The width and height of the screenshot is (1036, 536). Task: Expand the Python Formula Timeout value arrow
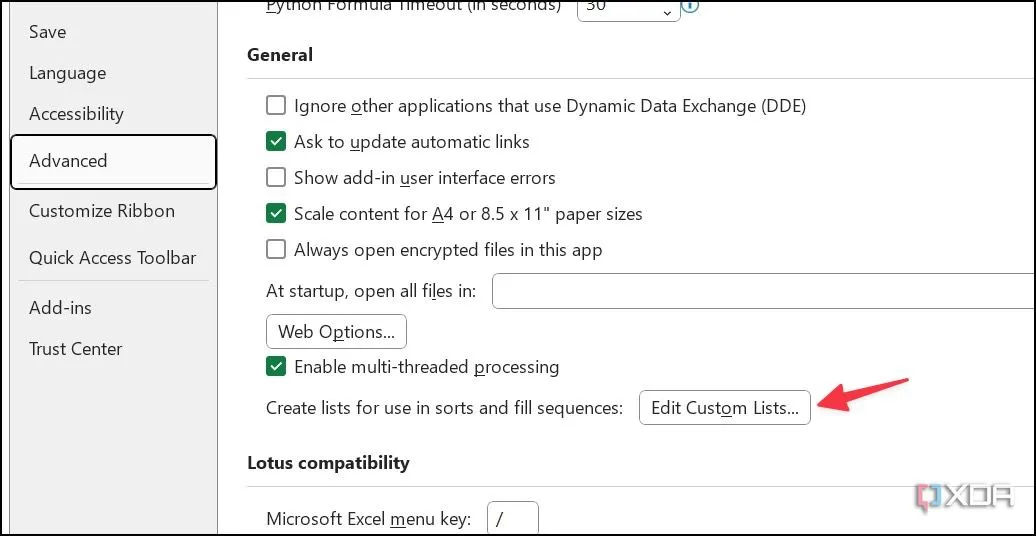coord(666,11)
